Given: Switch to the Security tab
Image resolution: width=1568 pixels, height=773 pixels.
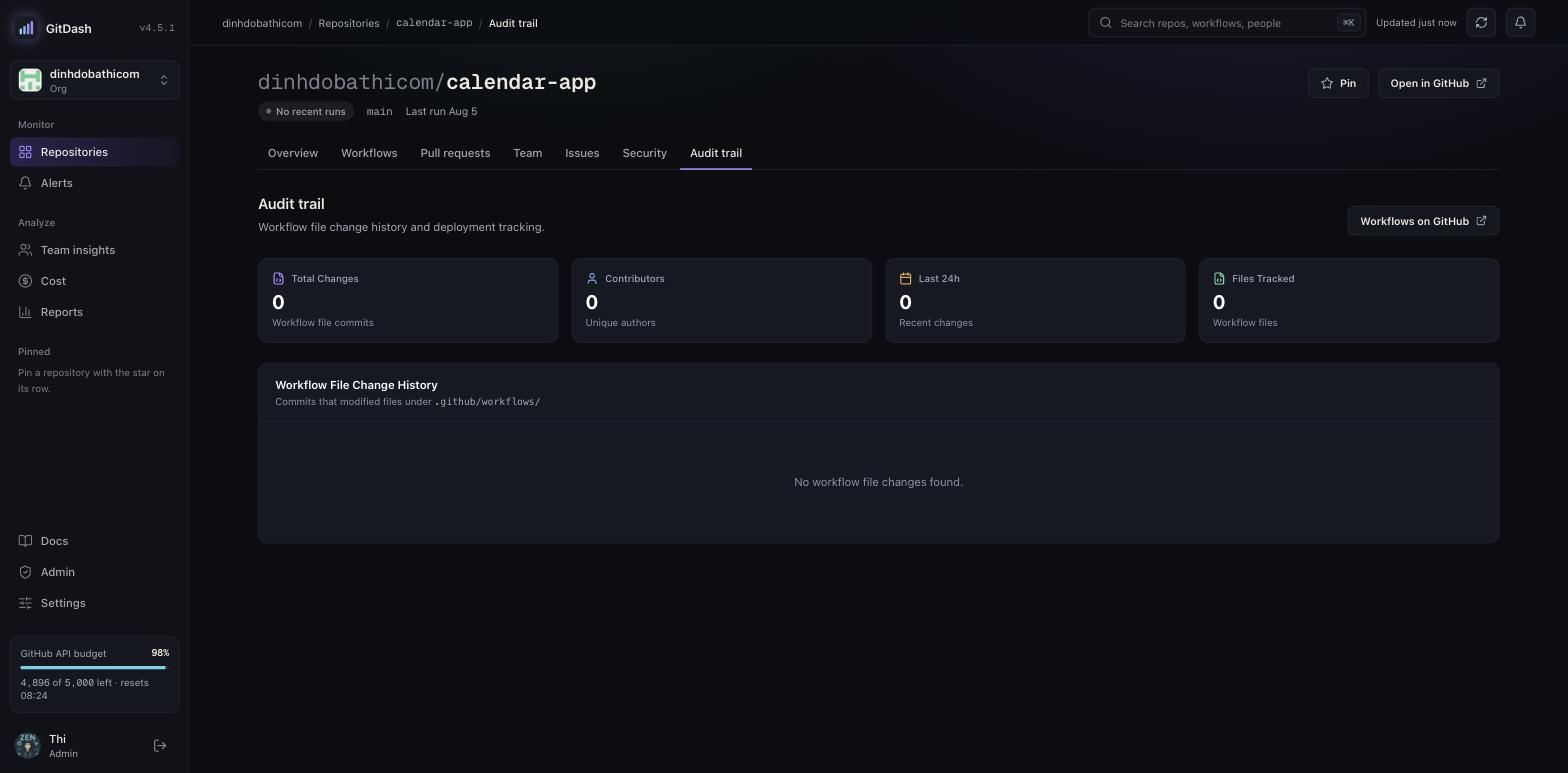Looking at the screenshot, I should (x=644, y=153).
